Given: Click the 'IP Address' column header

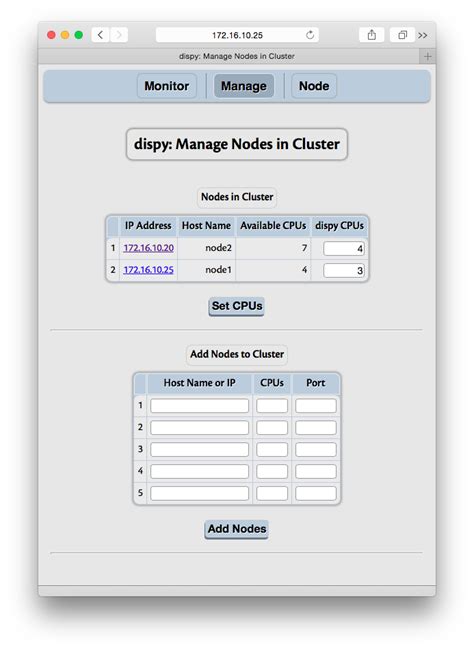Looking at the screenshot, I should tap(148, 226).
